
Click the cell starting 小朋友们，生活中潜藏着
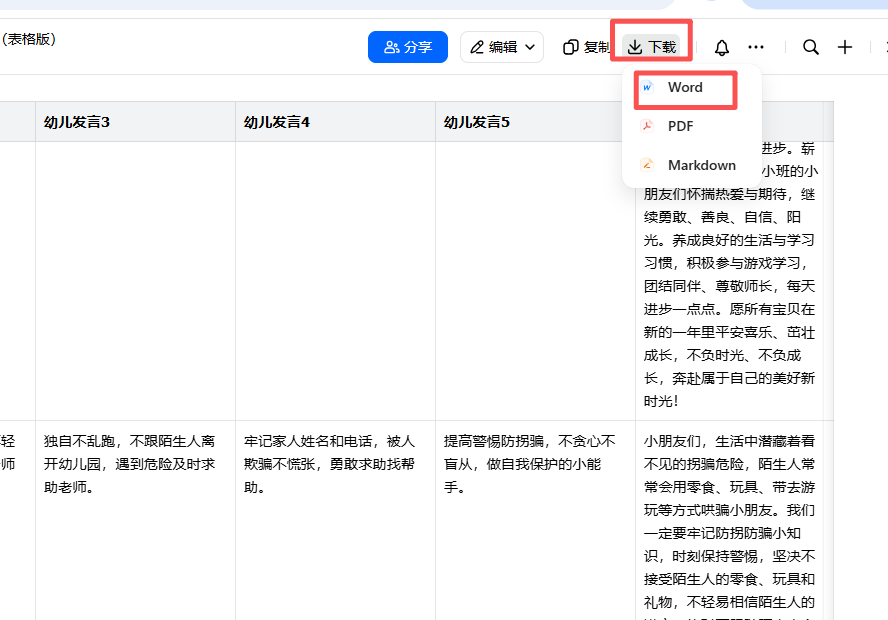pyautogui.click(x=729, y=520)
